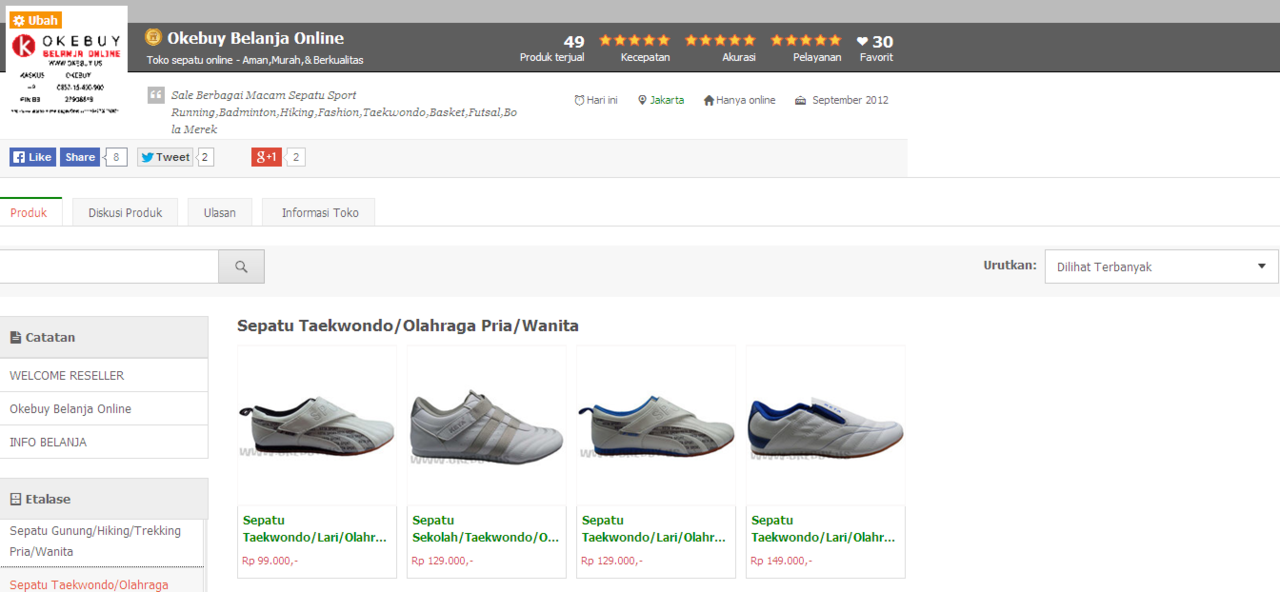Open the Ulasan tab
This screenshot has height=592, width=1280.
220,212
